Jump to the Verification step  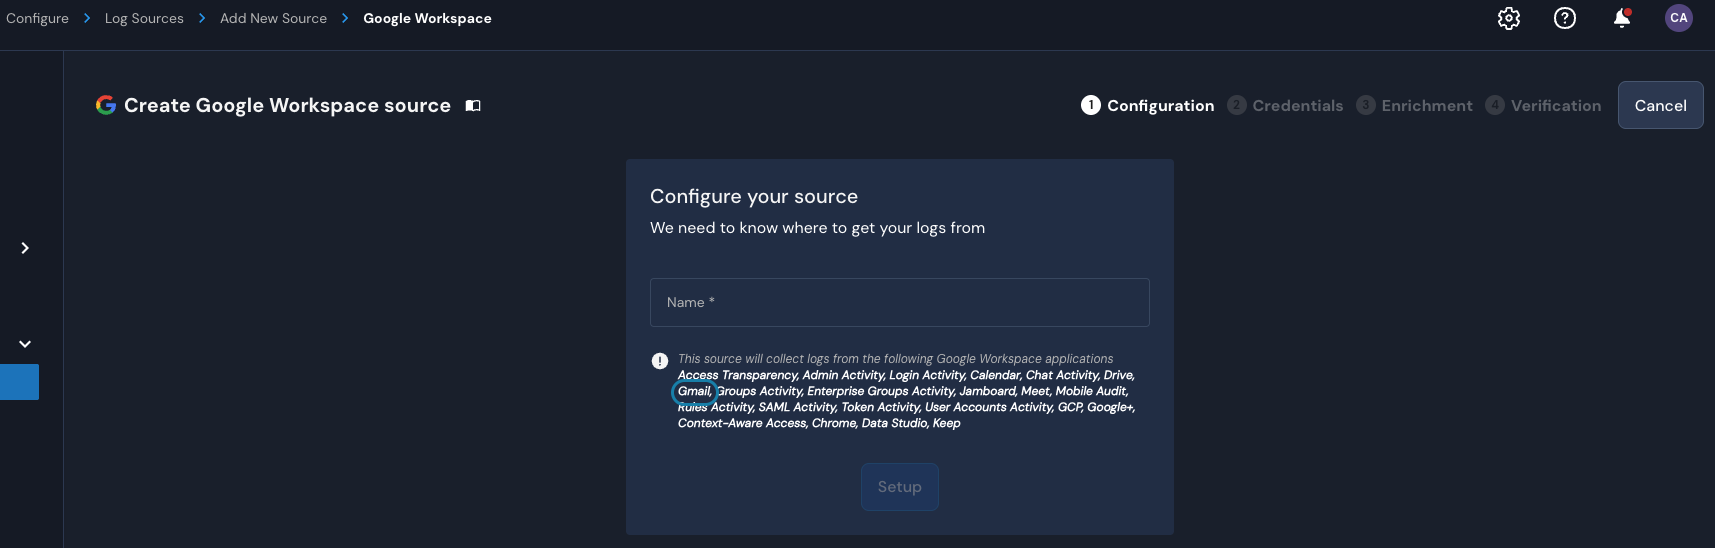coord(1544,105)
